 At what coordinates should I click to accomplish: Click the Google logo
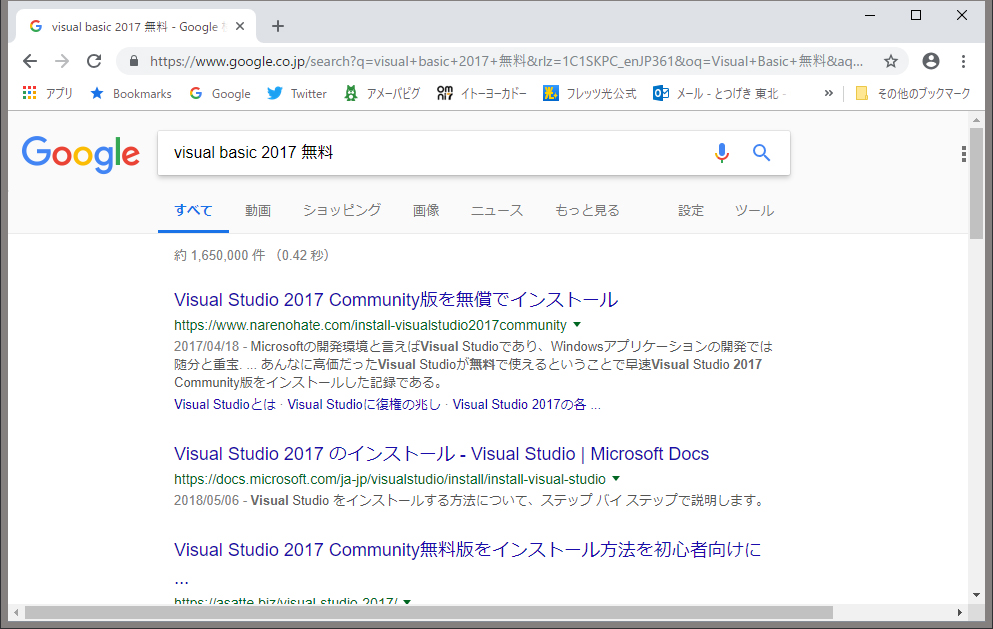(81, 154)
